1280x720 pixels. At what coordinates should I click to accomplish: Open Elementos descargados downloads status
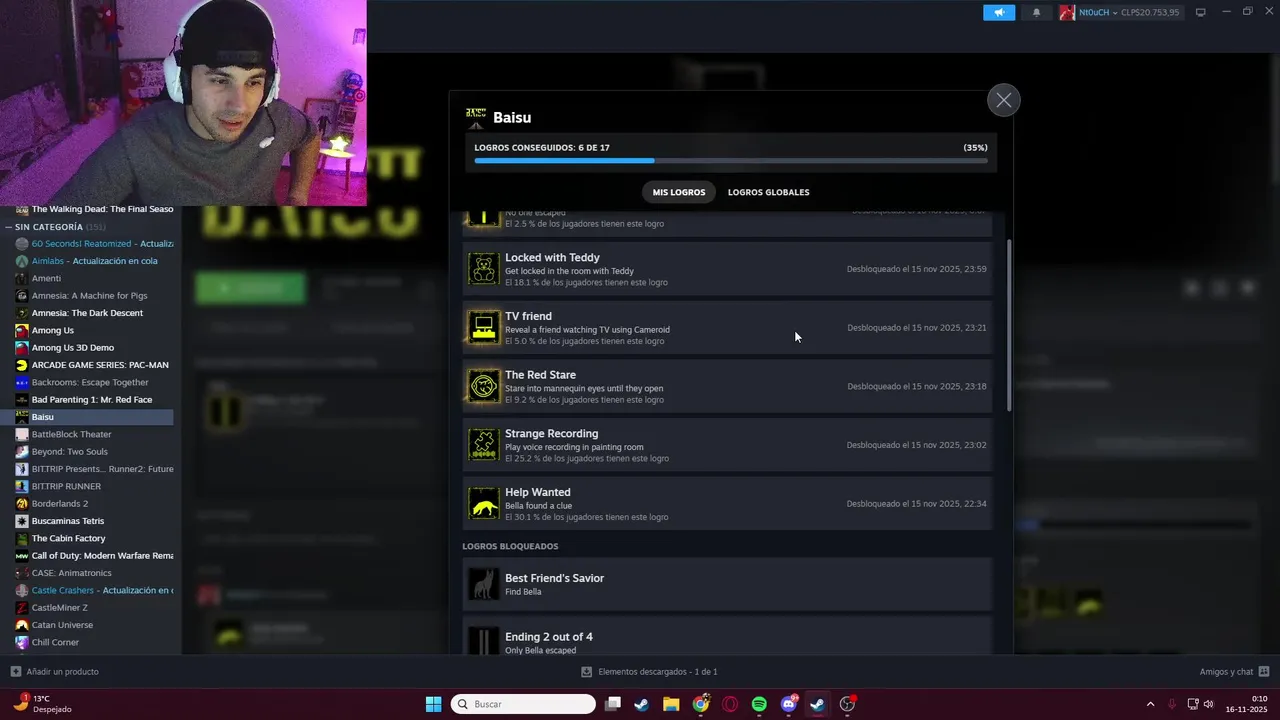[650, 671]
